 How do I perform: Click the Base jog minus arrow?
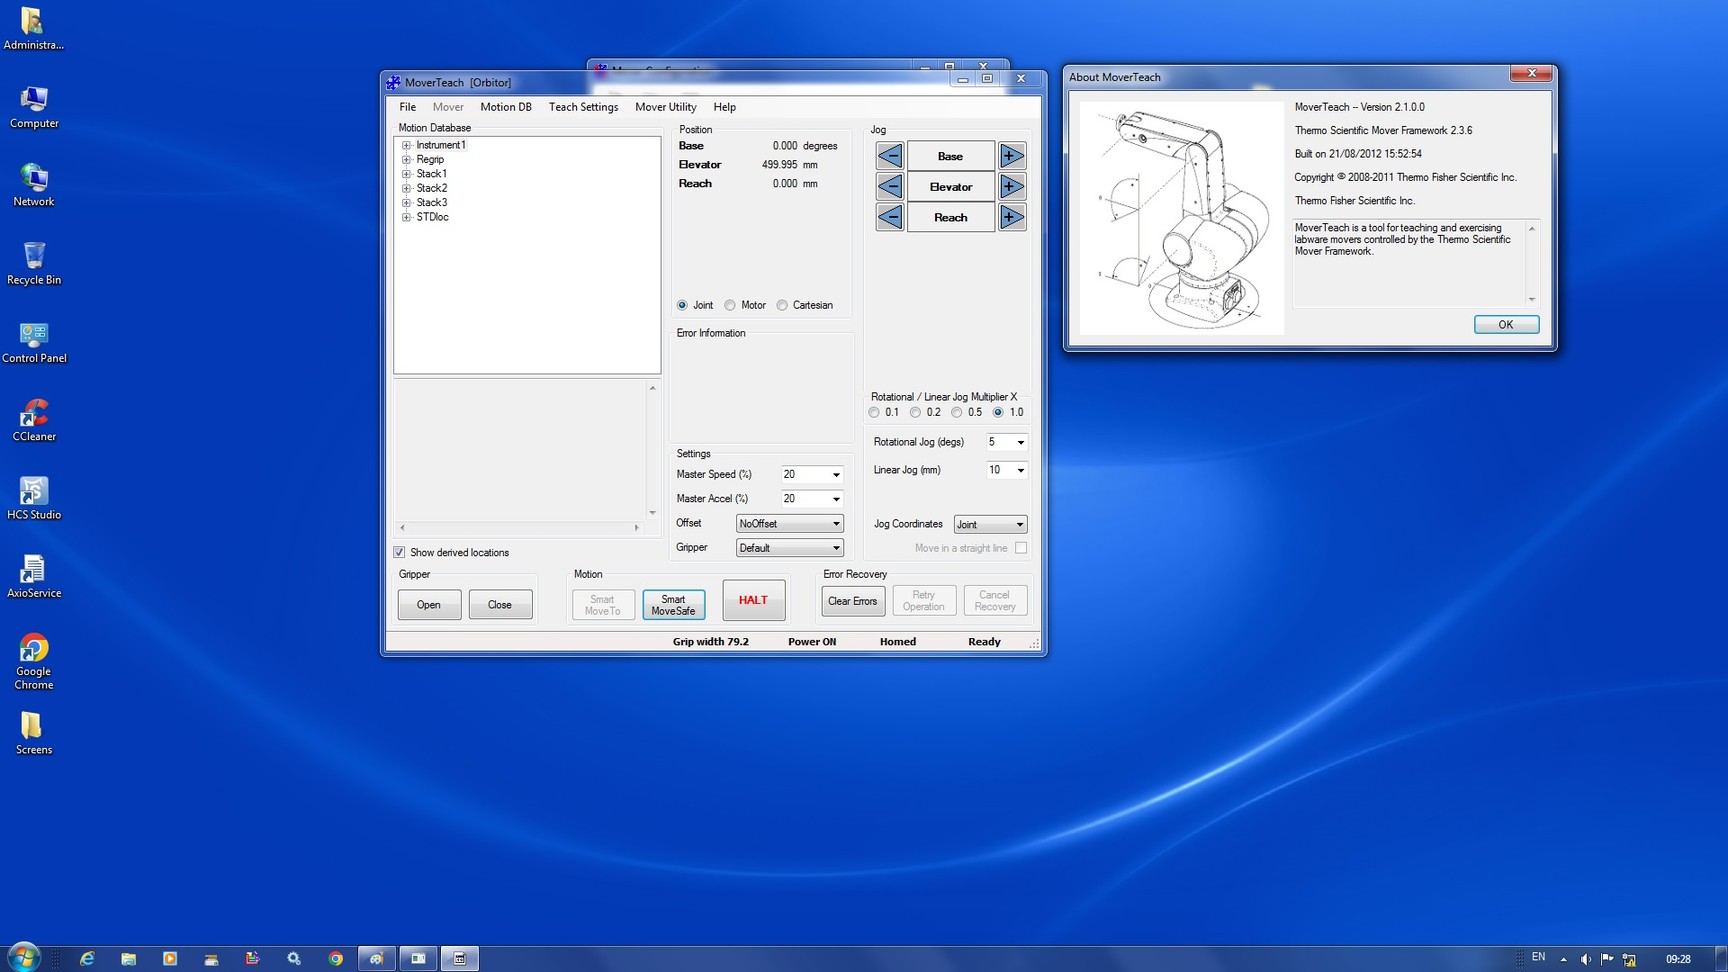[x=890, y=156]
